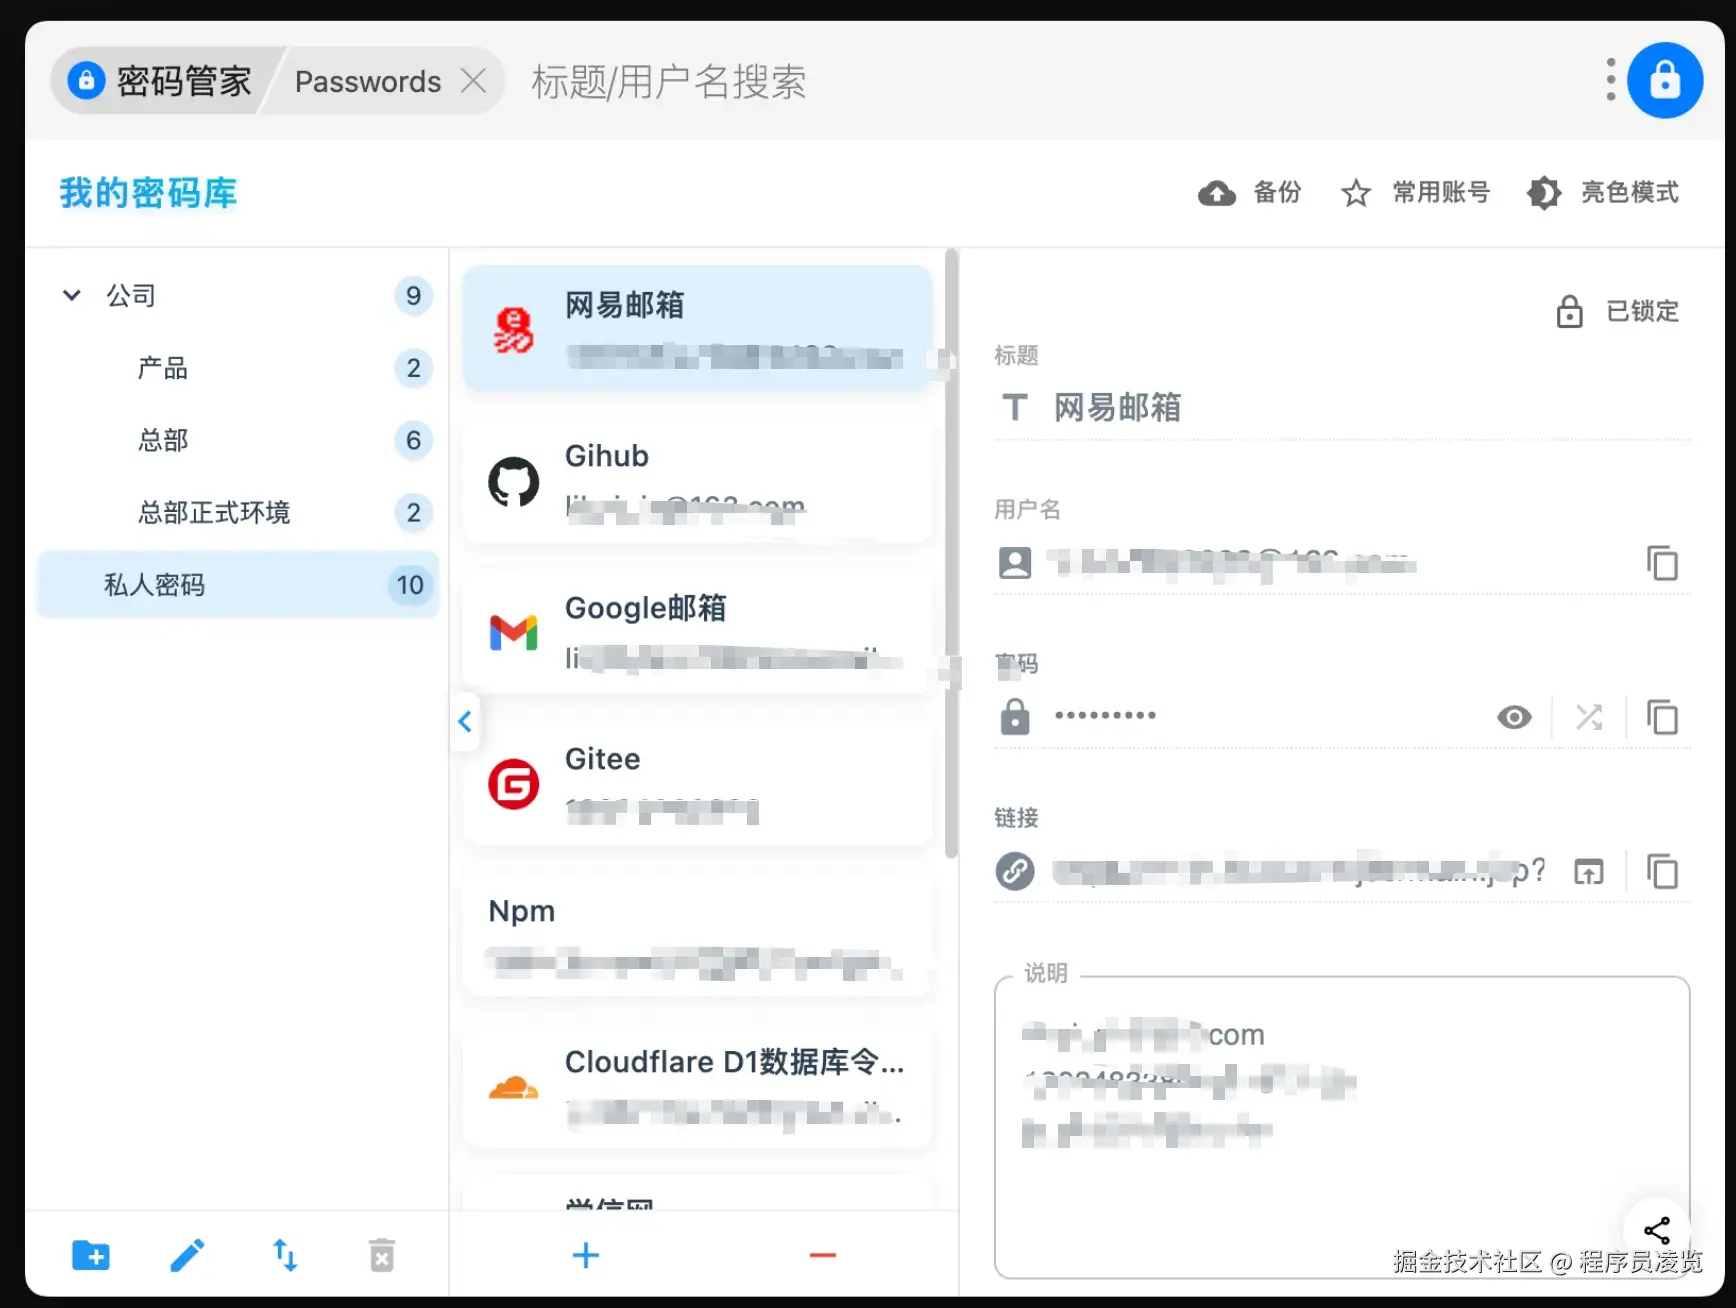The image size is (1736, 1308).
Task: Collapse the sidebar with the left chevron
Action: tap(465, 721)
